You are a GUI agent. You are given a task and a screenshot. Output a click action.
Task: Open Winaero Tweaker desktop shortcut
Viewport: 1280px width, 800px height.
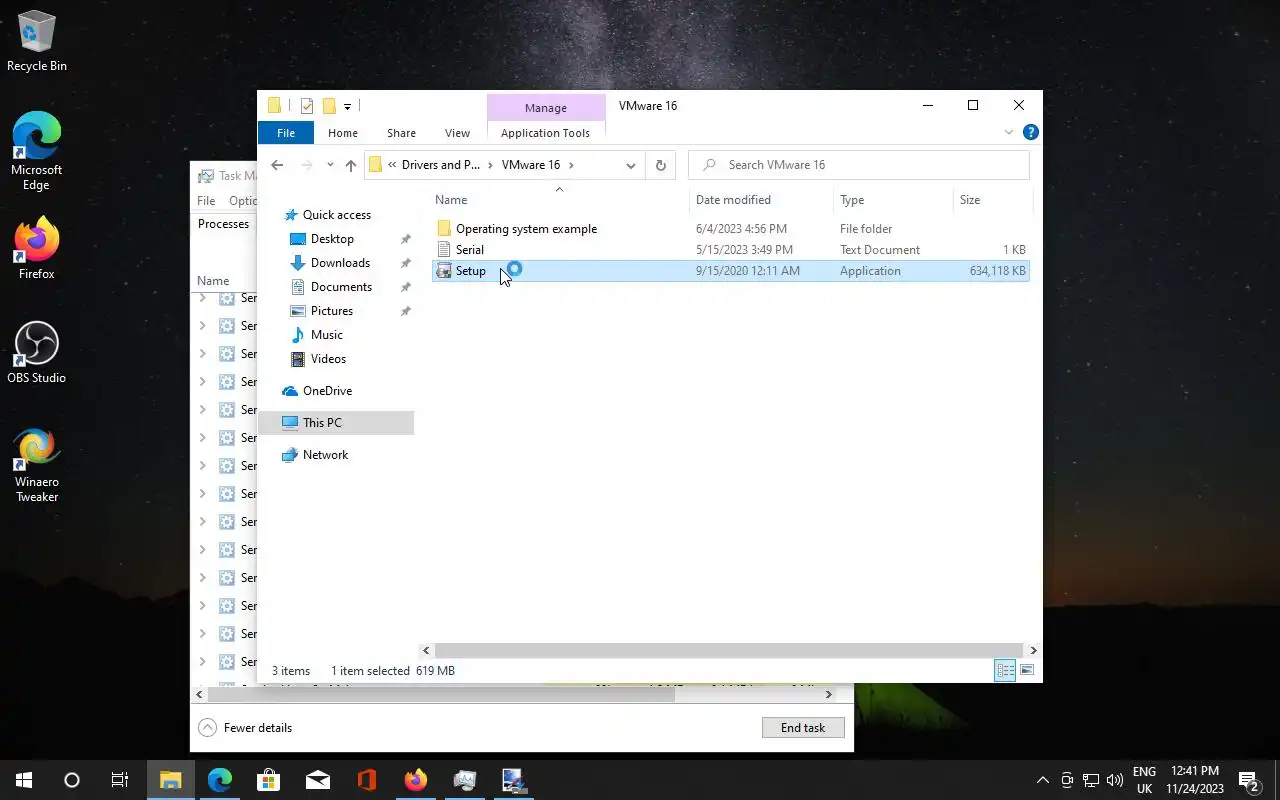[37, 466]
